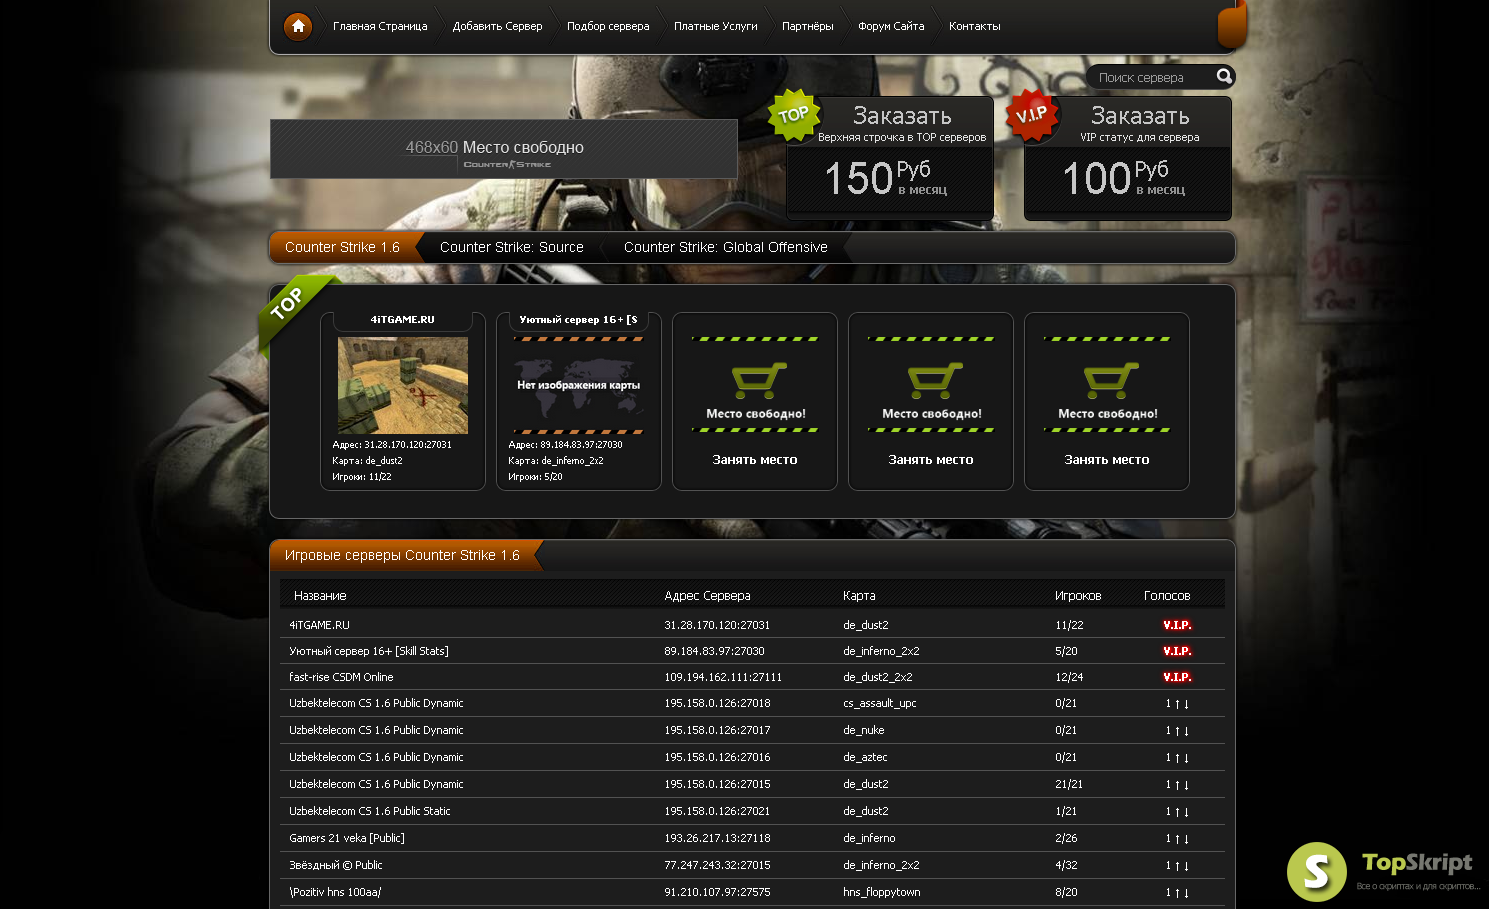Viewport: 1489px width, 909px height.
Task: Click the orange home icon in navigation
Action: pos(298,26)
